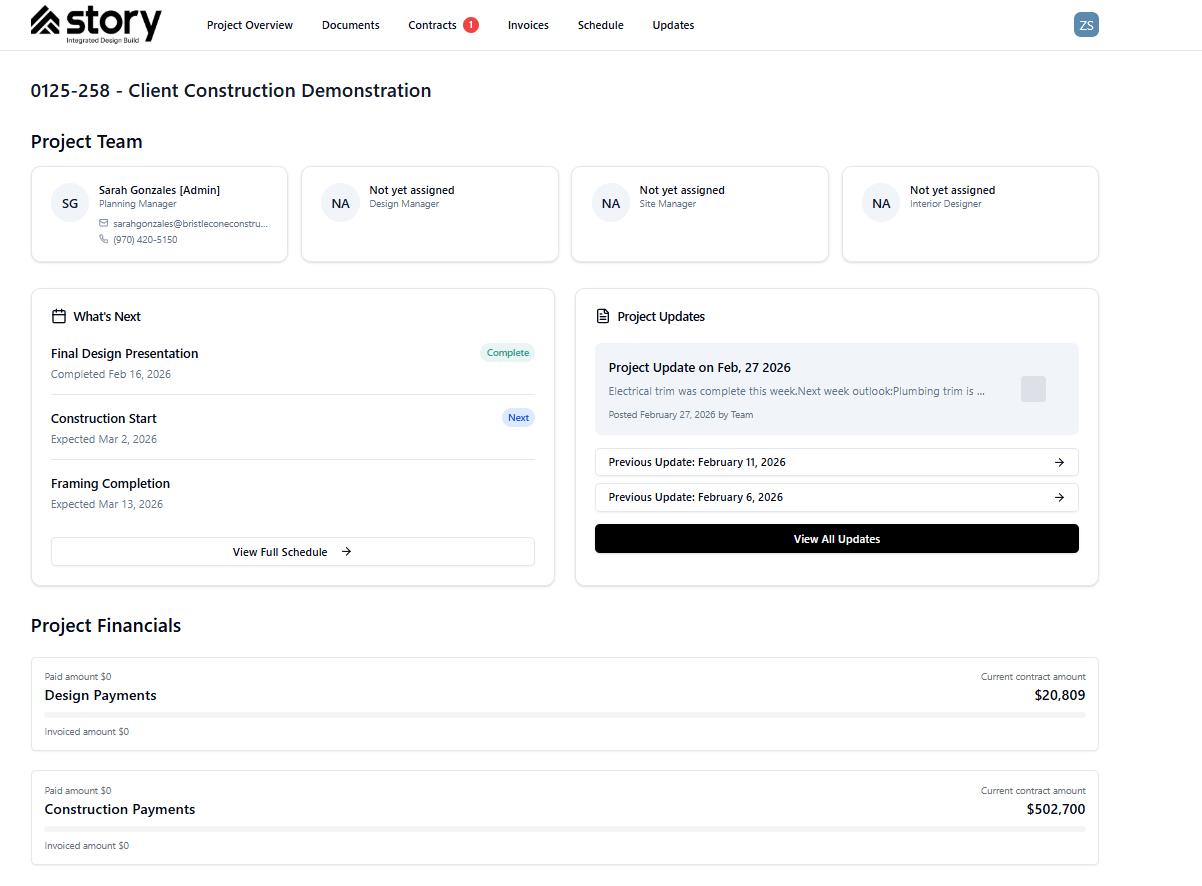Image resolution: width=1202 pixels, height=886 pixels.
Task: Click the project title 0125-258 heading
Action: (231, 90)
